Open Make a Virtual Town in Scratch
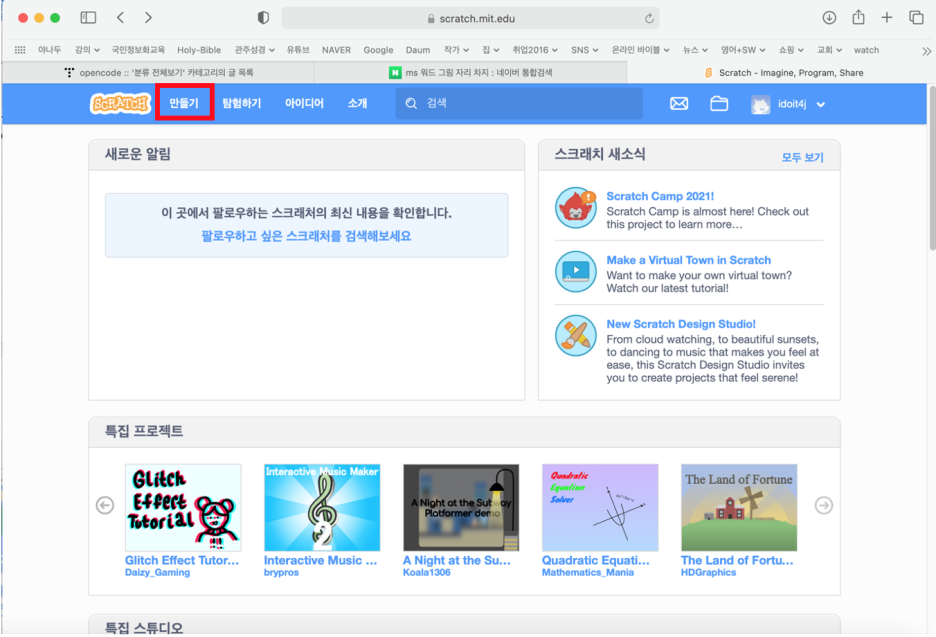The image size is (936, 637). (688, 260)
